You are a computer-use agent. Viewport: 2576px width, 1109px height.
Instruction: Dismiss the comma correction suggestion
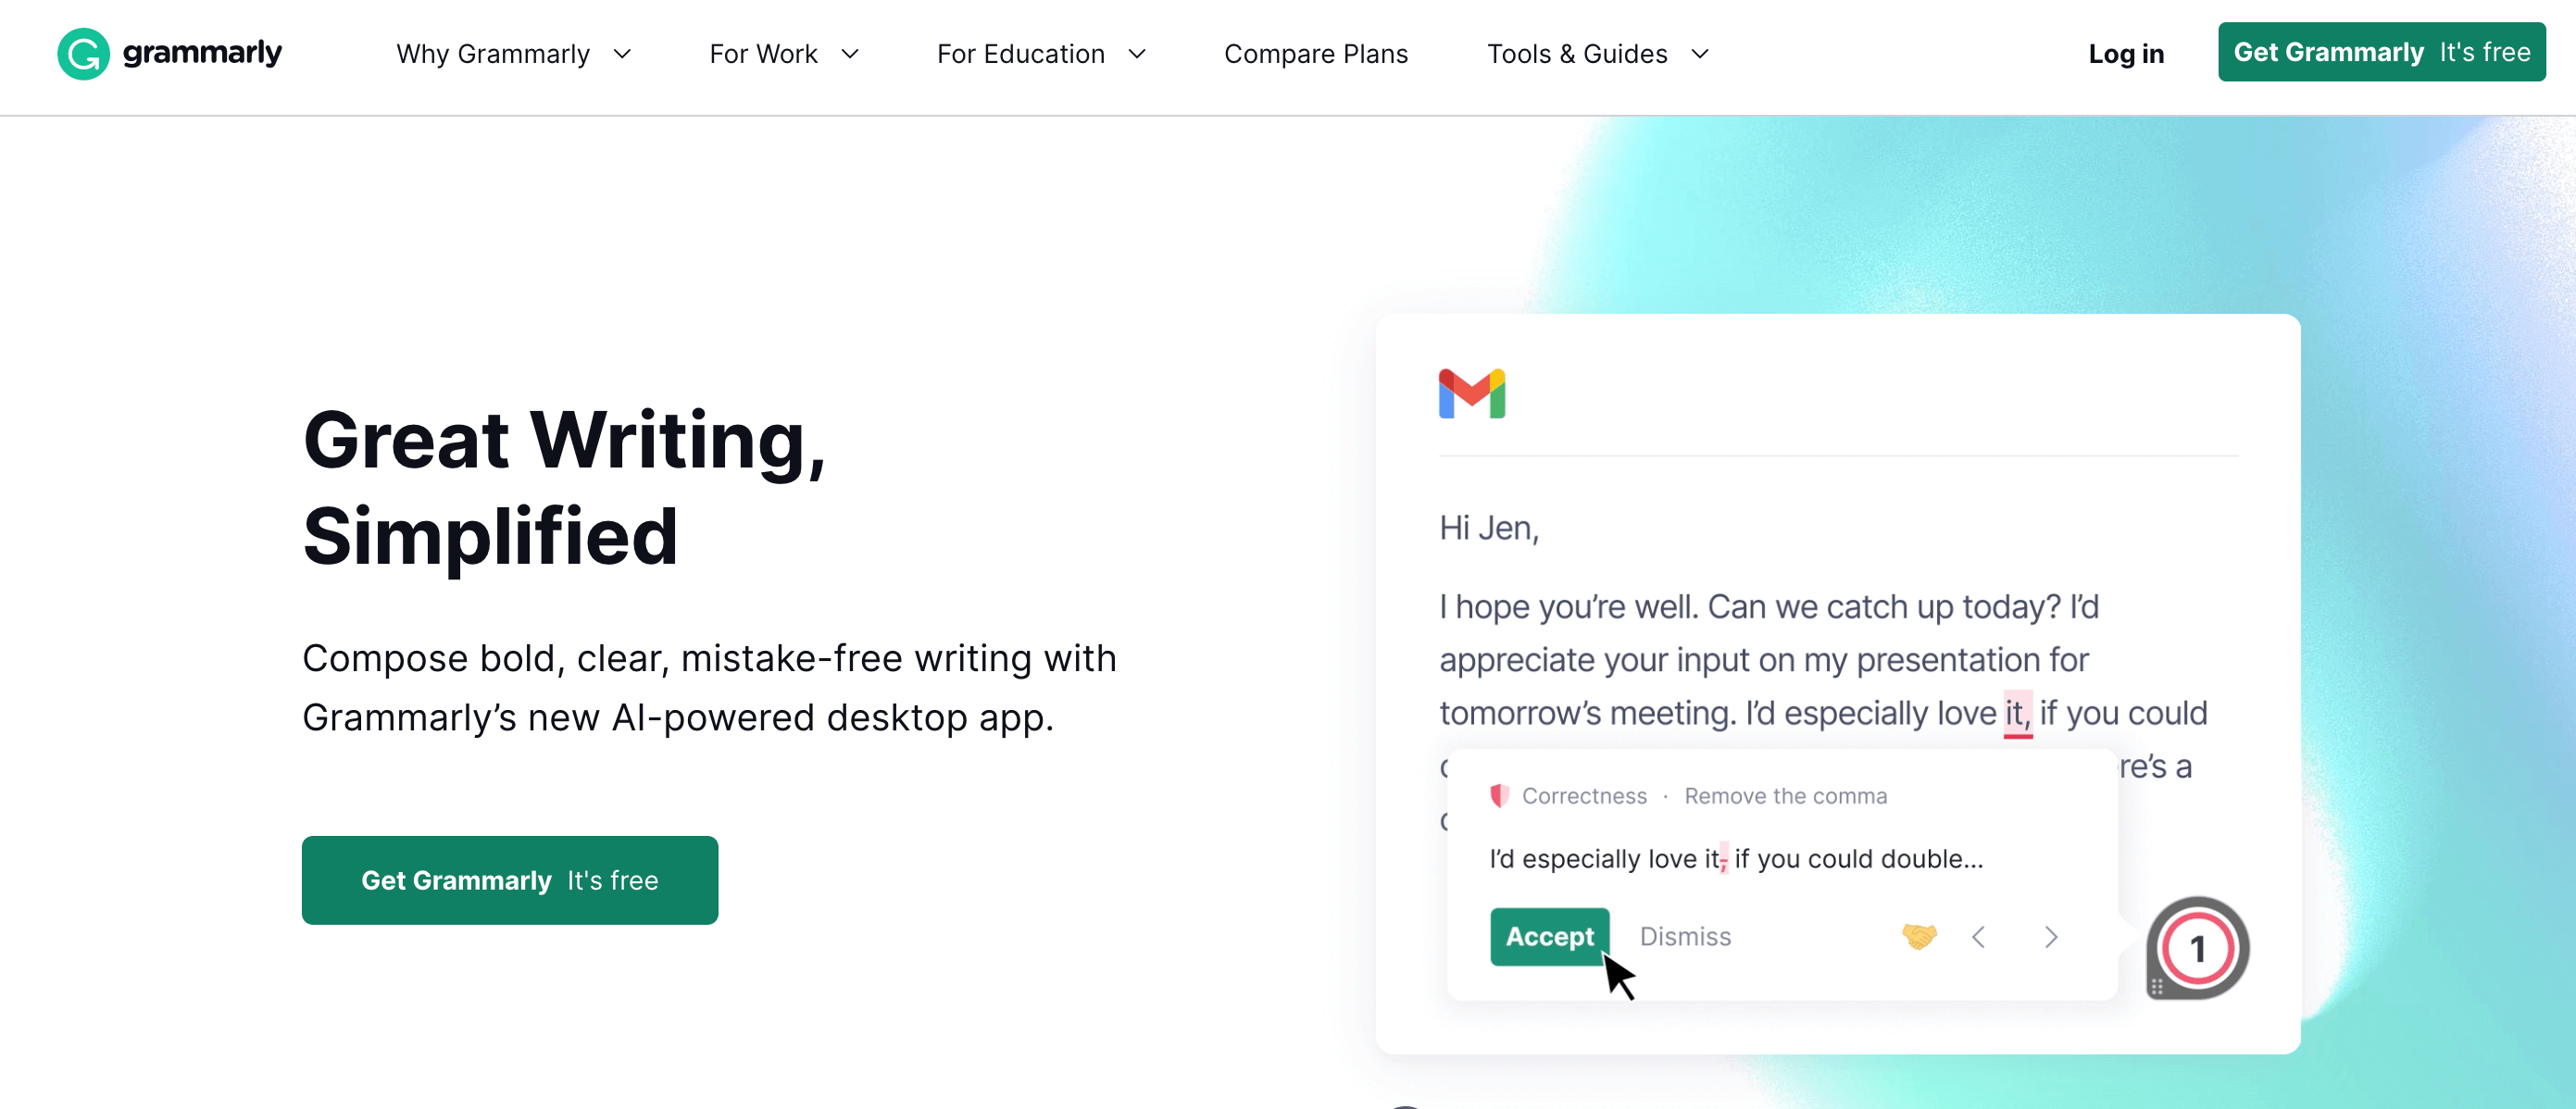1684,937
